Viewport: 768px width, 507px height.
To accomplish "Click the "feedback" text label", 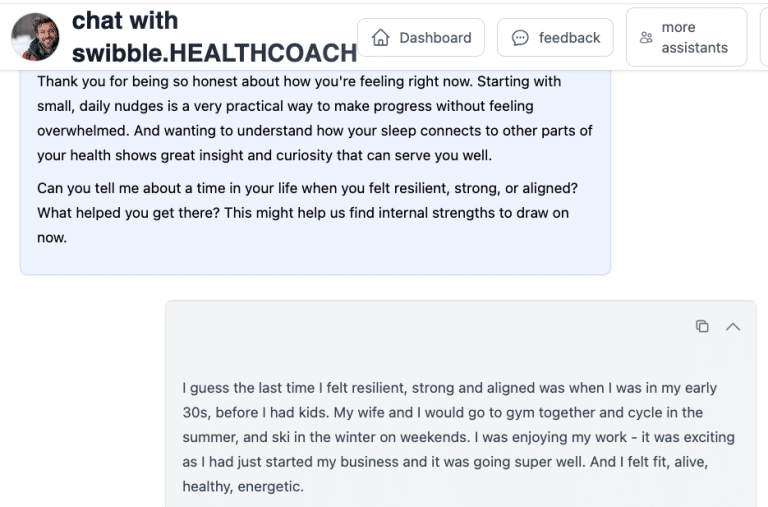I will pyautogui.click(x=569, y=38).
